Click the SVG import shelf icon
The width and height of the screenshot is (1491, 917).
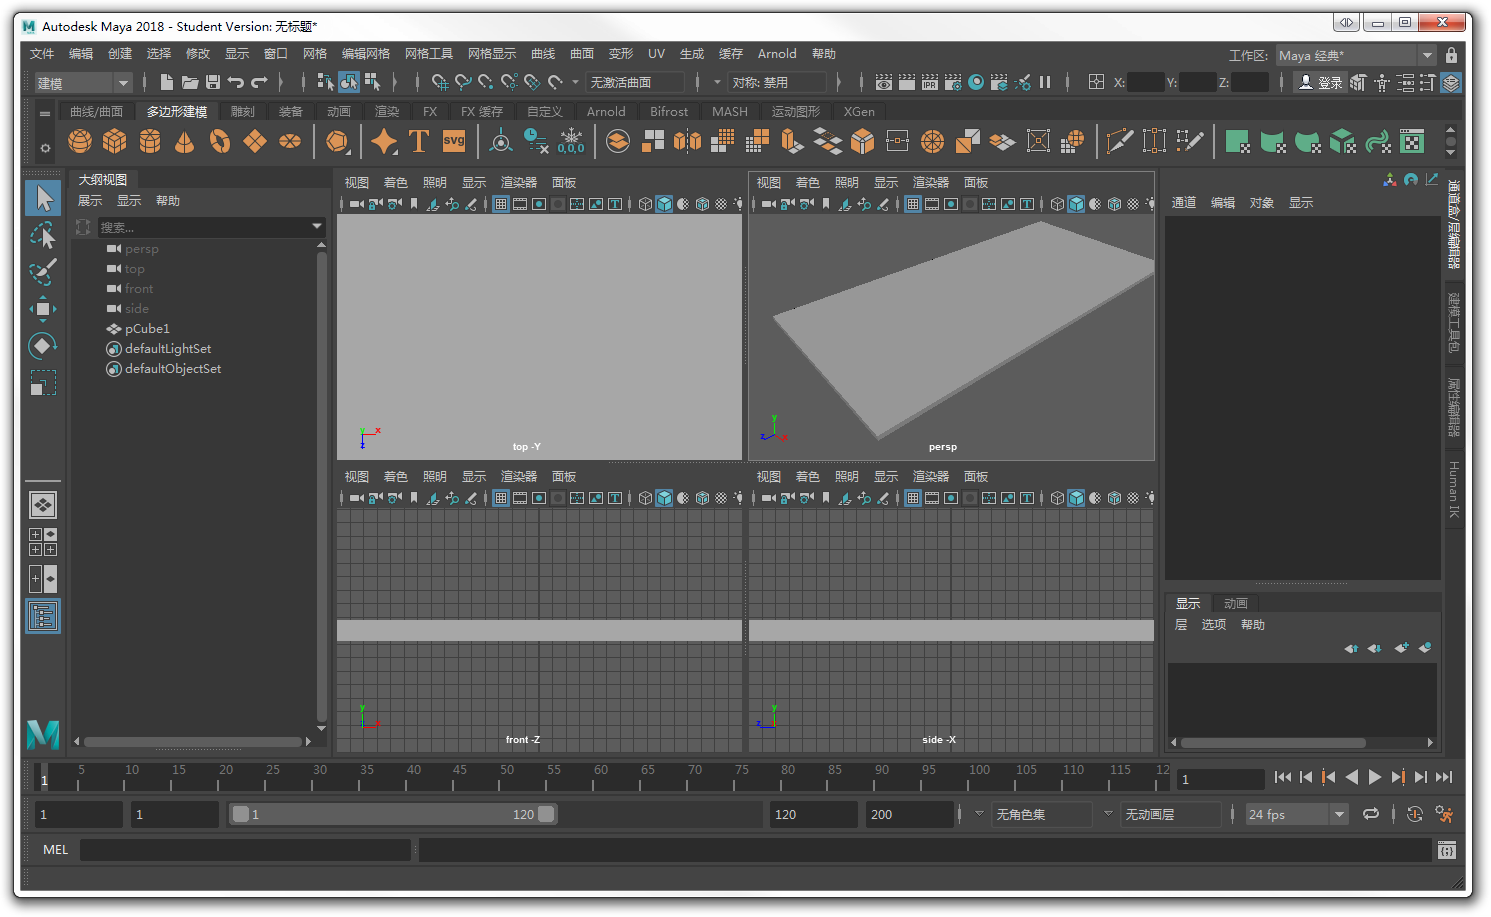[x=454, y=142]
